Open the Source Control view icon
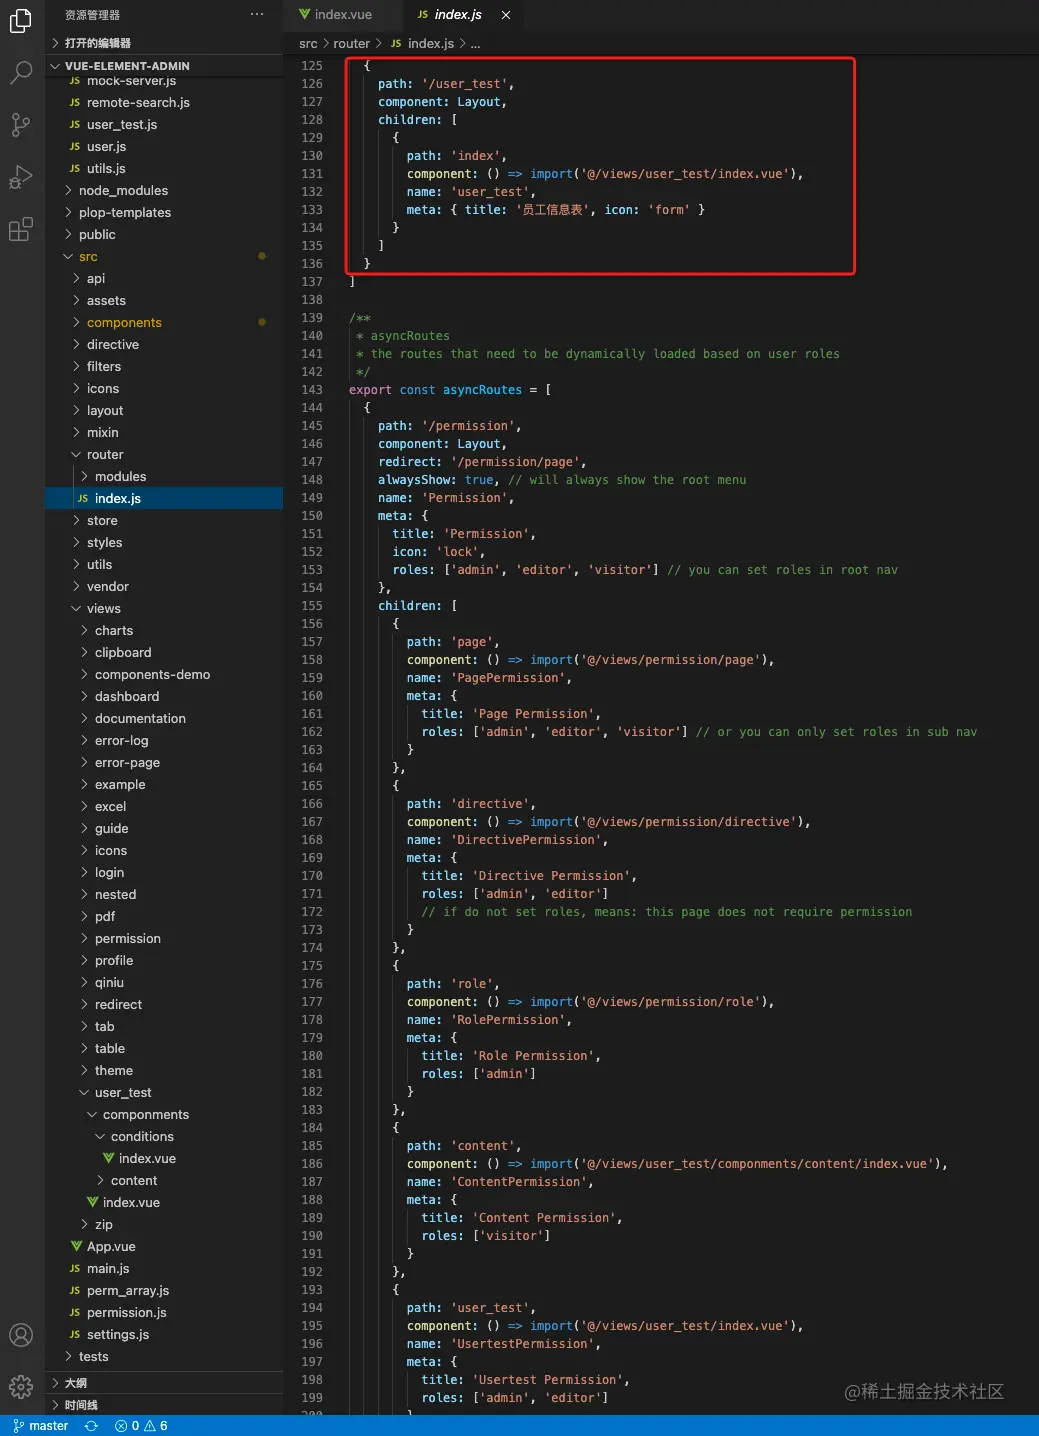 click(x=21, y=125)
